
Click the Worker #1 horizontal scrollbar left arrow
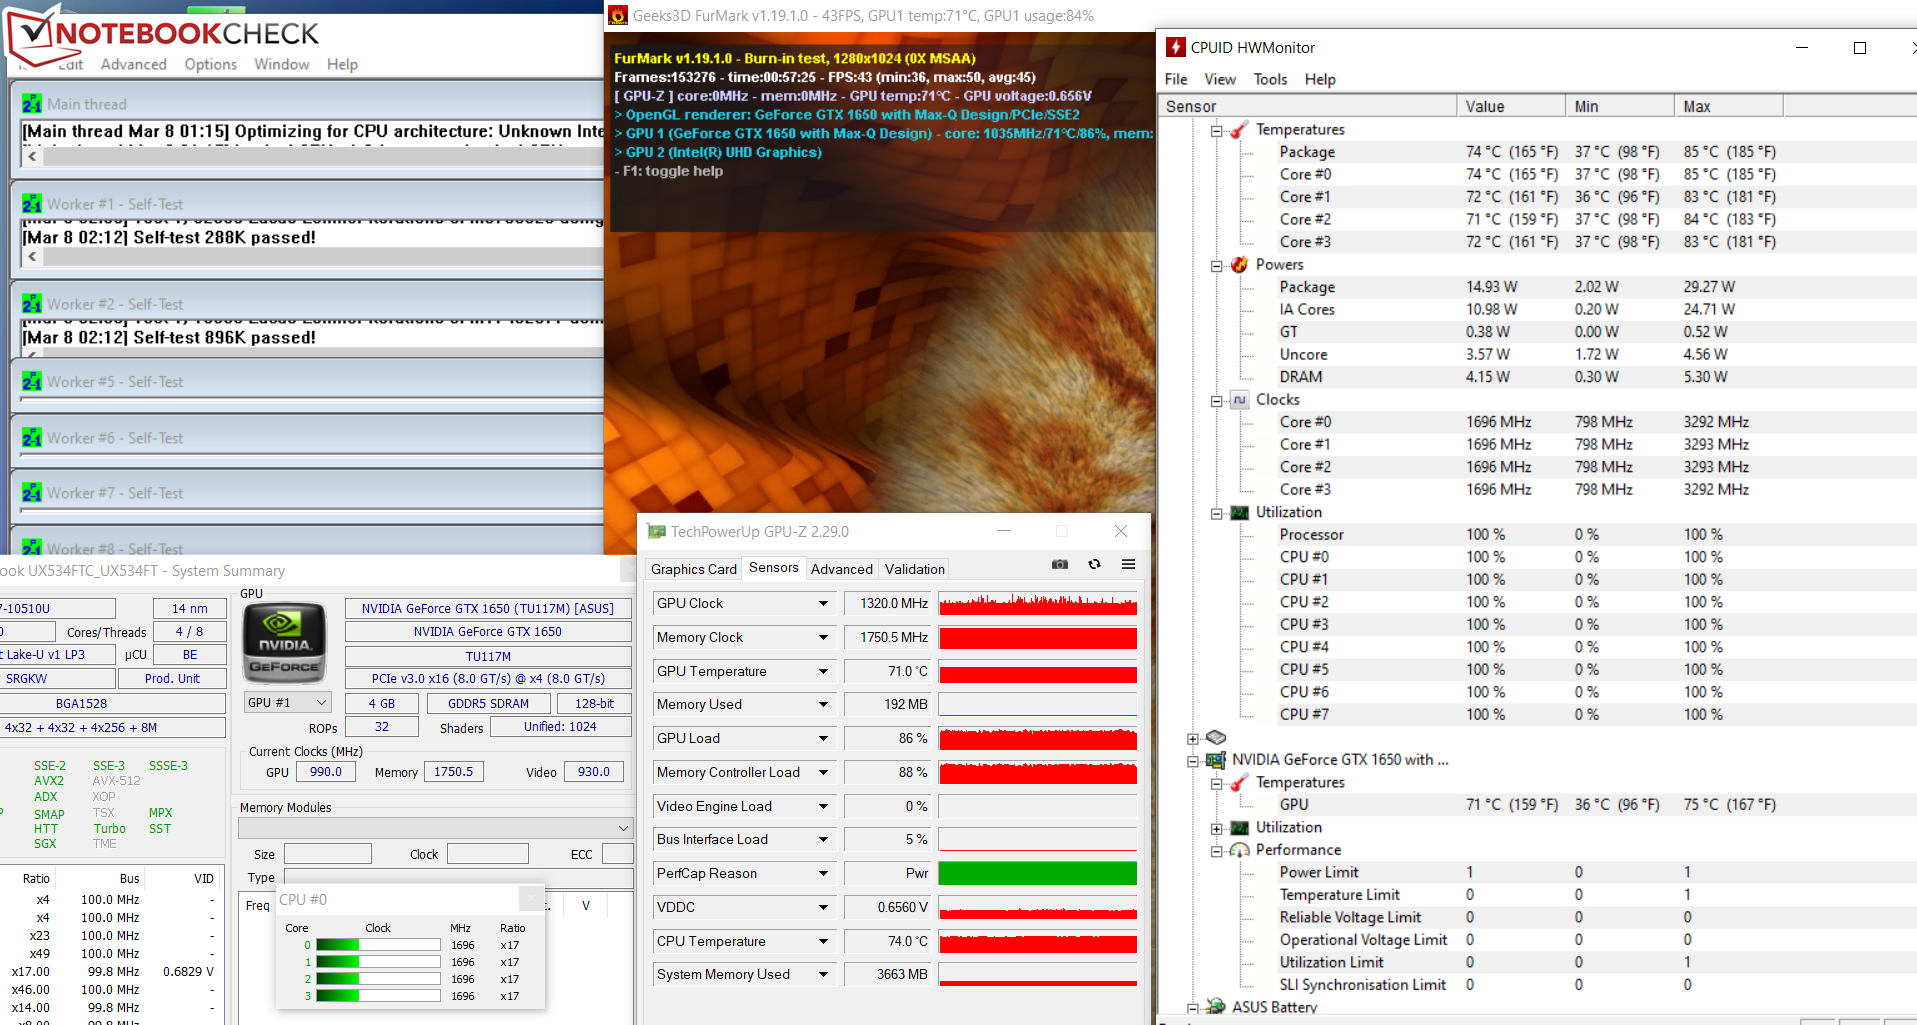33,257
